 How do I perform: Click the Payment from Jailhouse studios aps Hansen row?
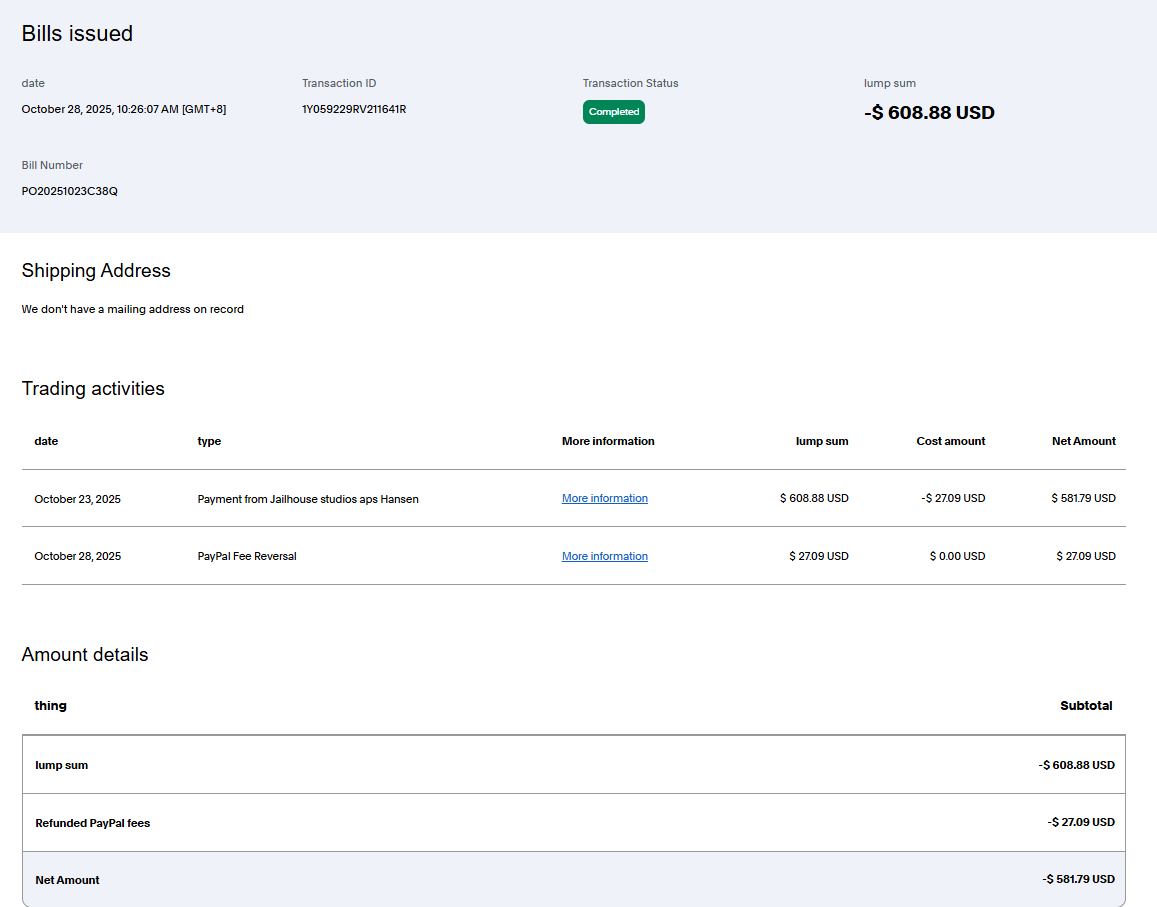[x=308, y=499]
